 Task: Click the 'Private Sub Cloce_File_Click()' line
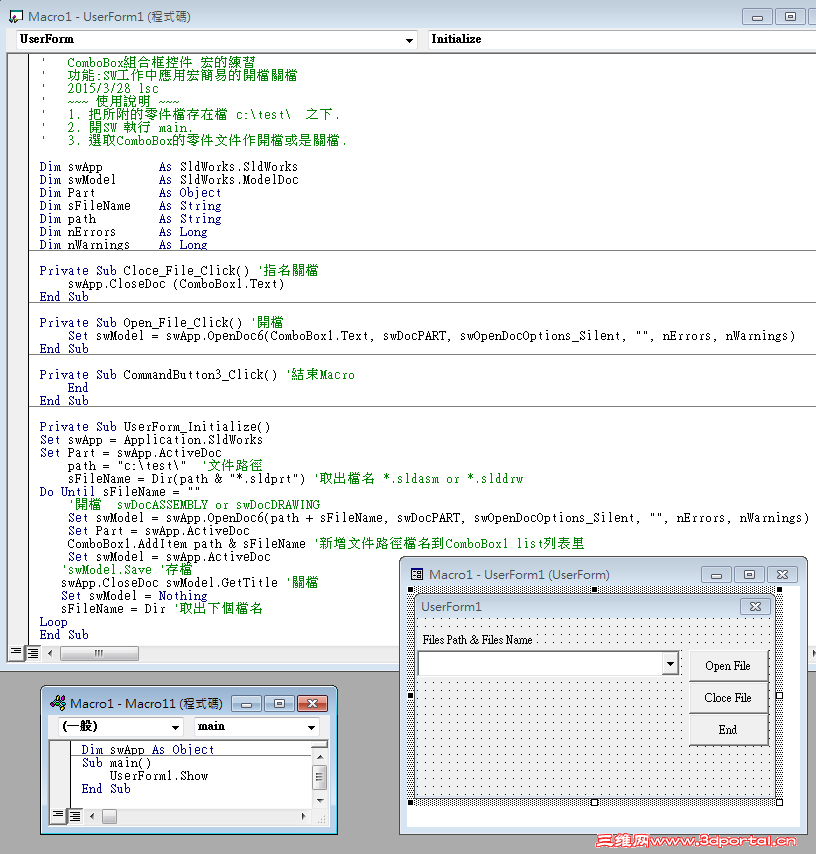[x=144, y=271]
